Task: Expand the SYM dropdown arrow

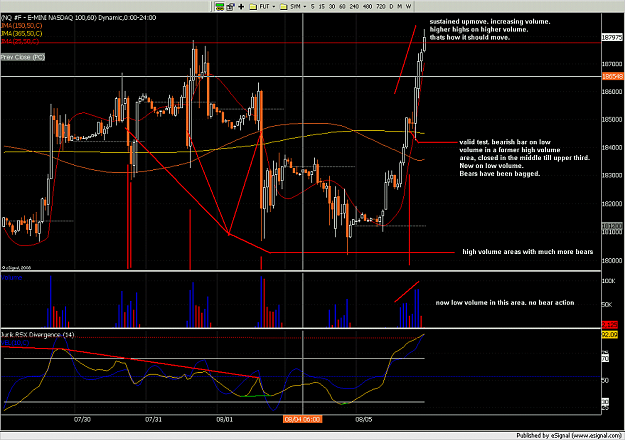Action: point(305,6)
